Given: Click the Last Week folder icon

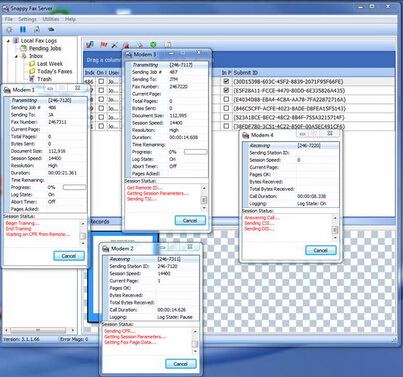Looking at the screenshot, I should point(32,64).
